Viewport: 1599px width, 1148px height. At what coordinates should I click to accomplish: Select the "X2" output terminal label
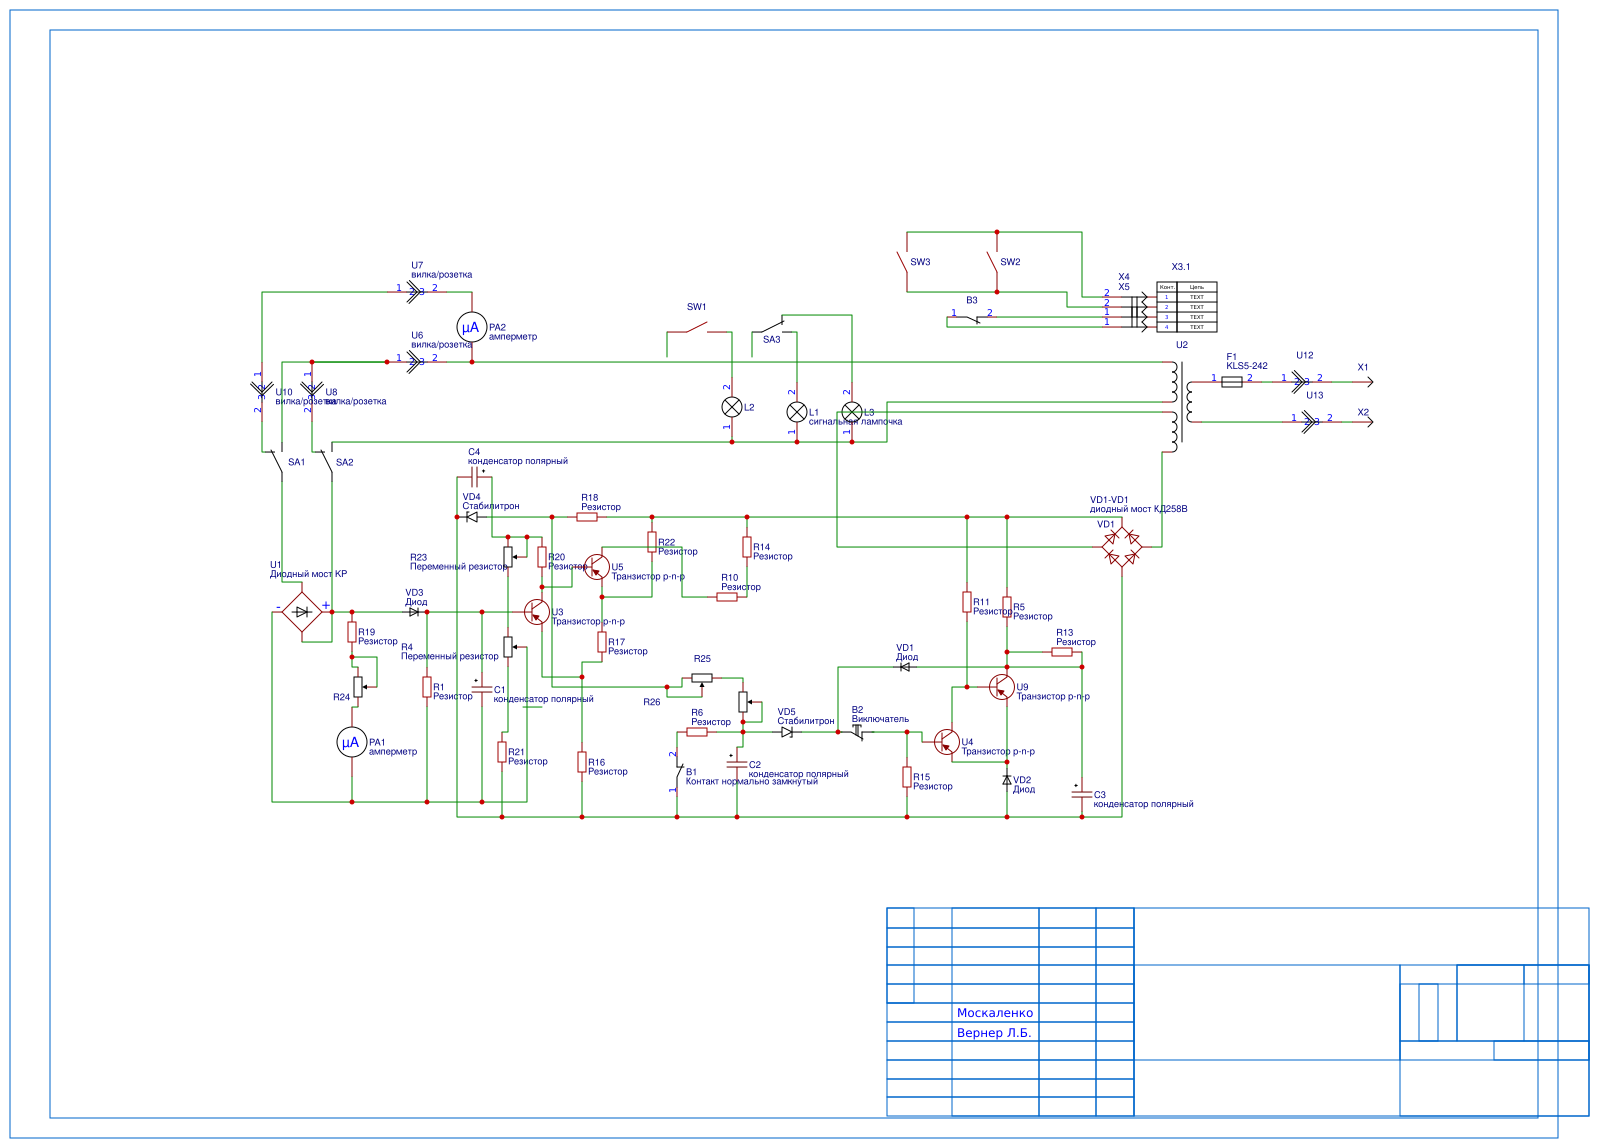tap(1363, 413)
